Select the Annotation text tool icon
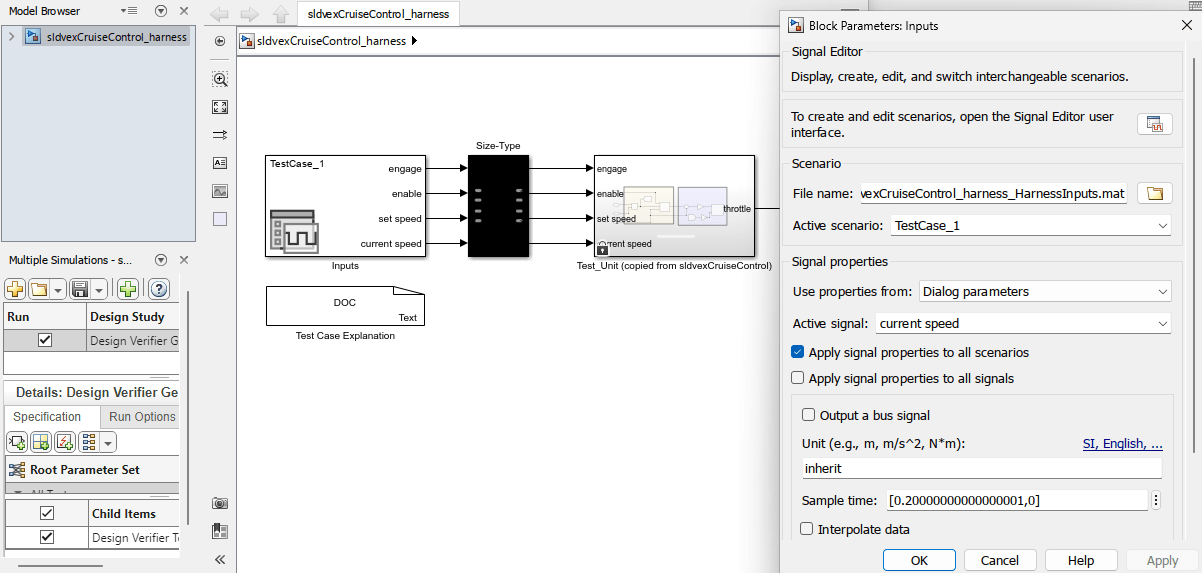The image size is (1202, 573). [x=220, y=163]
